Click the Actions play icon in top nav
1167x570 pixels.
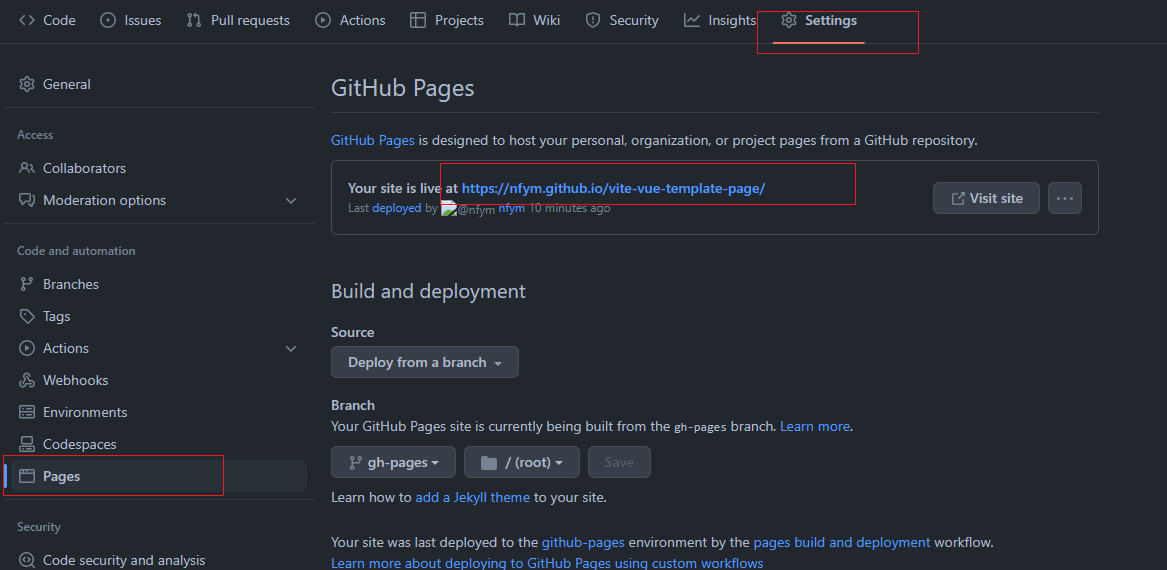323,21
